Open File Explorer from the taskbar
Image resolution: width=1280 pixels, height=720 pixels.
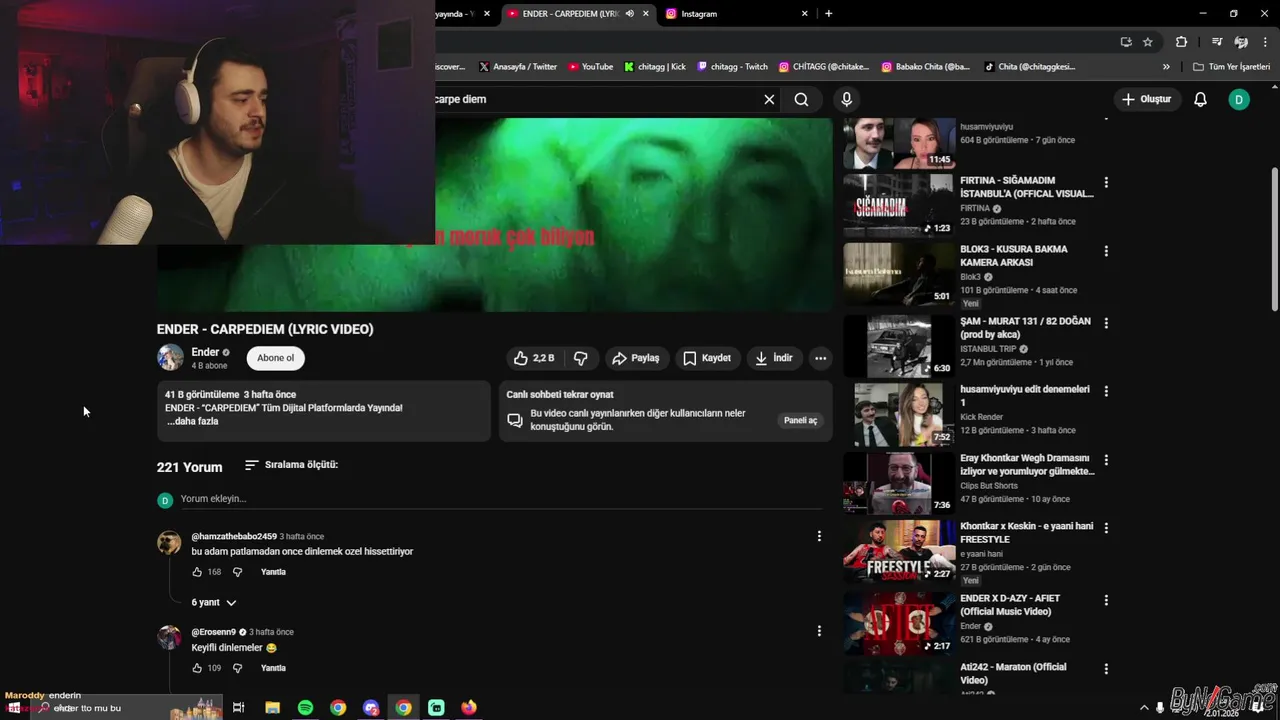click(272, 708)
